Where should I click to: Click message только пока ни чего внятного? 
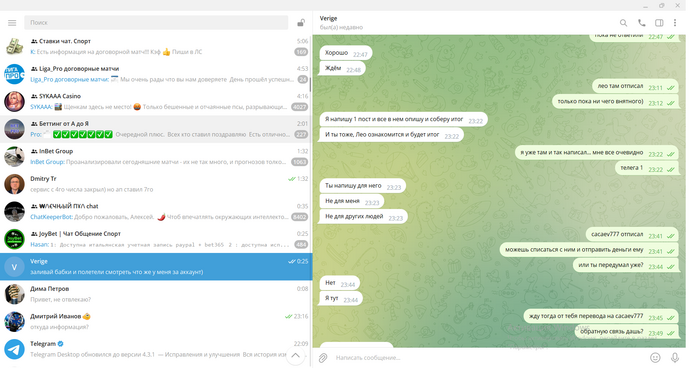[616, 102]
